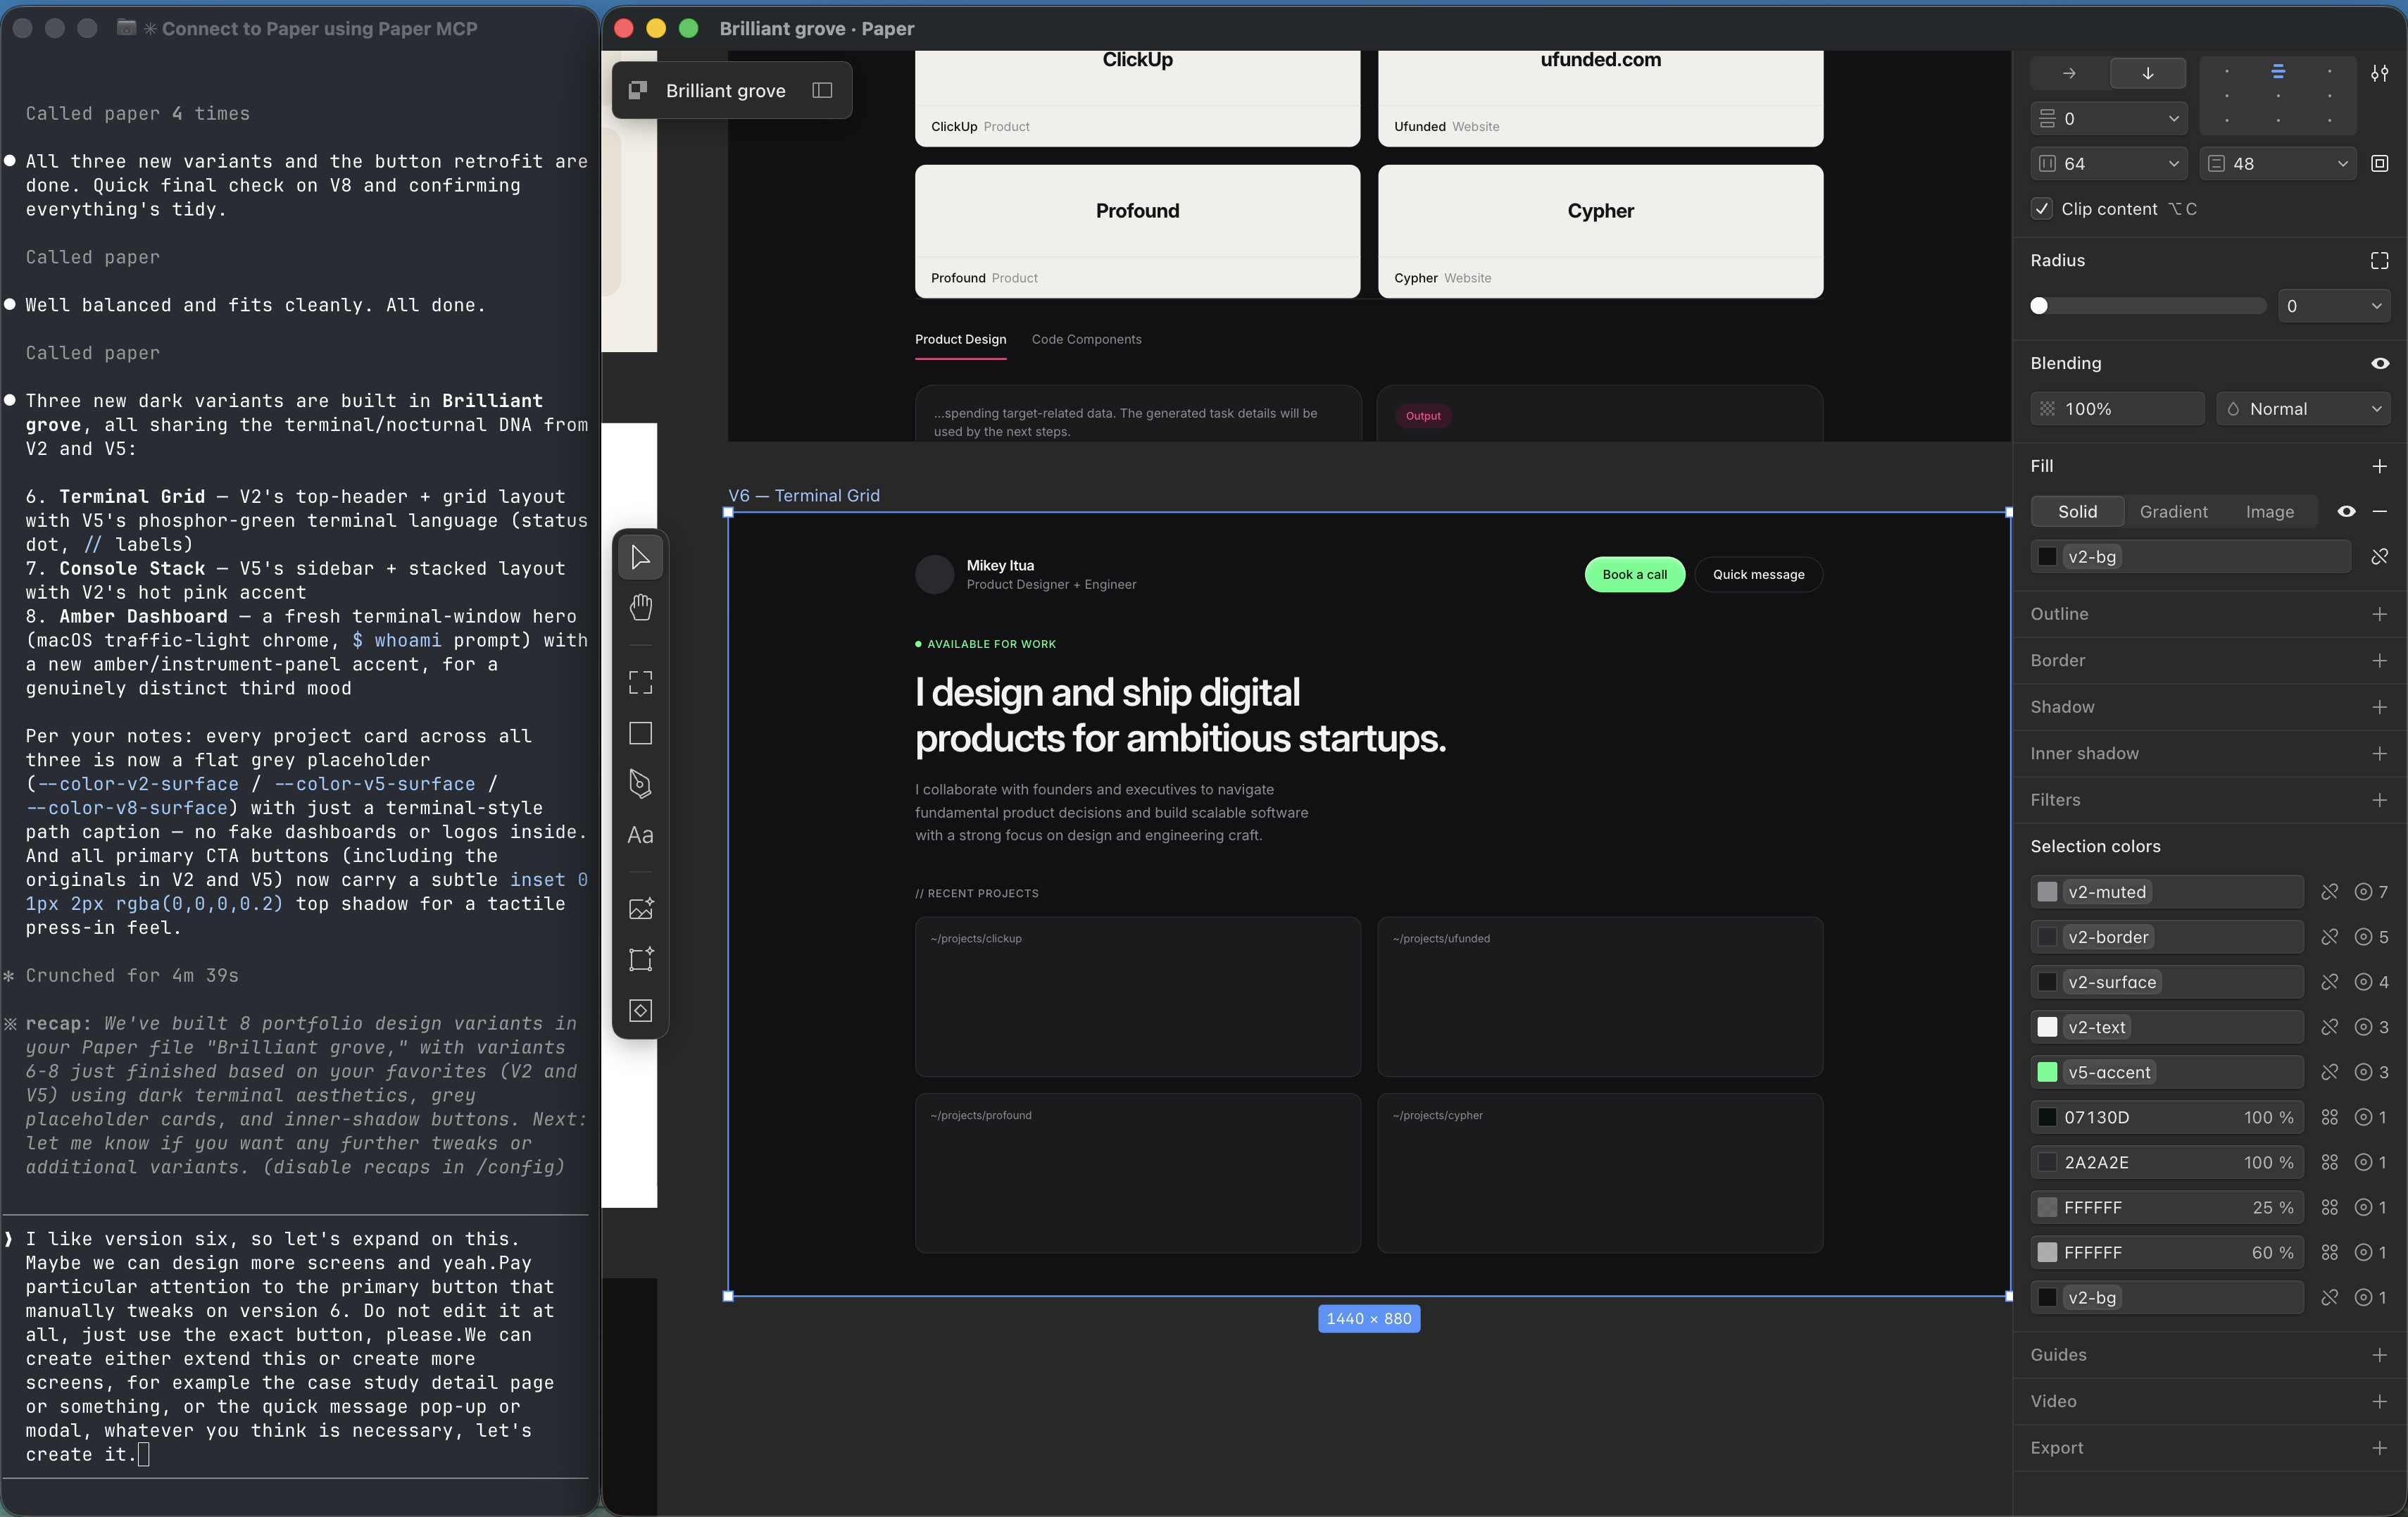Switch fill type to Image
The height and width of the screenshot is (1517, 2408).
coord(2269,511)
